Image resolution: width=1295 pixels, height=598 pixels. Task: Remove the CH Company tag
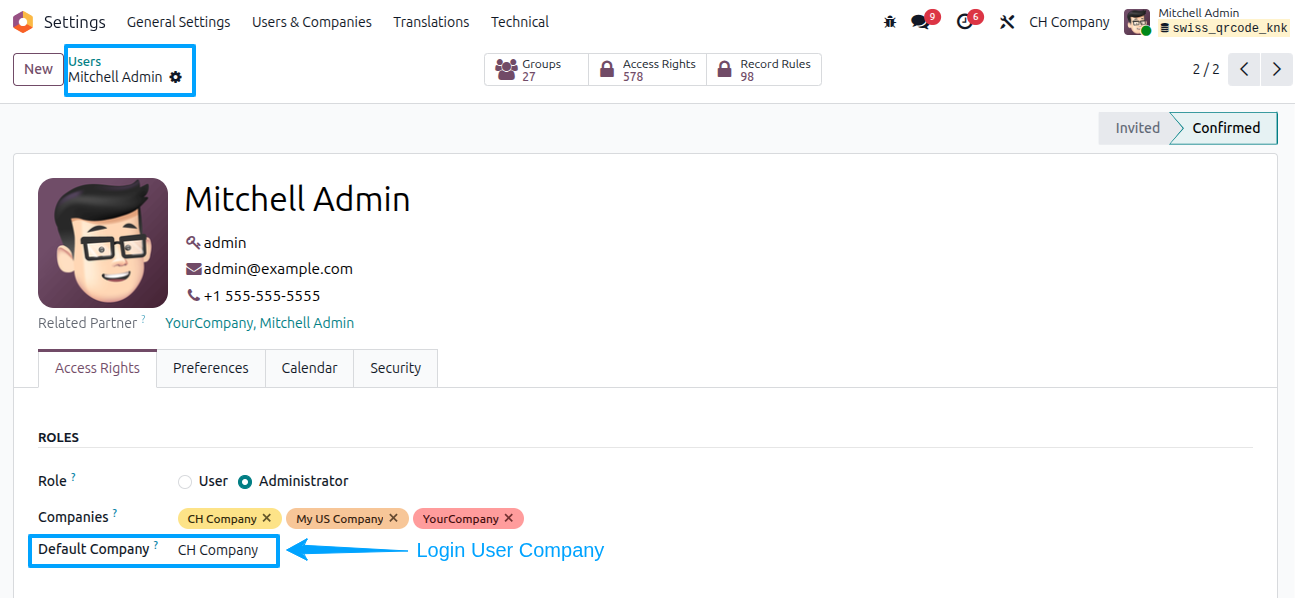pyautogui.click(x=267, y=518)
